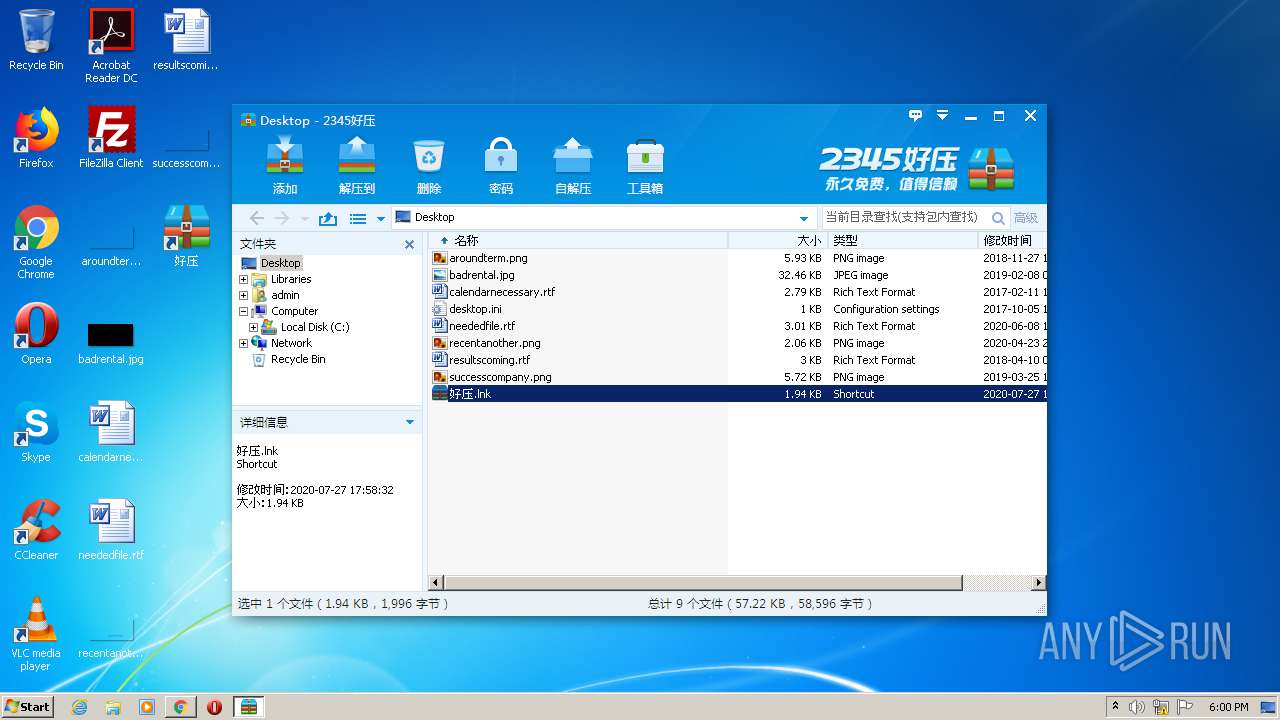Go back with the left arrow button
The width and height of the screenshot is (1280, 720).
[257, 218]
